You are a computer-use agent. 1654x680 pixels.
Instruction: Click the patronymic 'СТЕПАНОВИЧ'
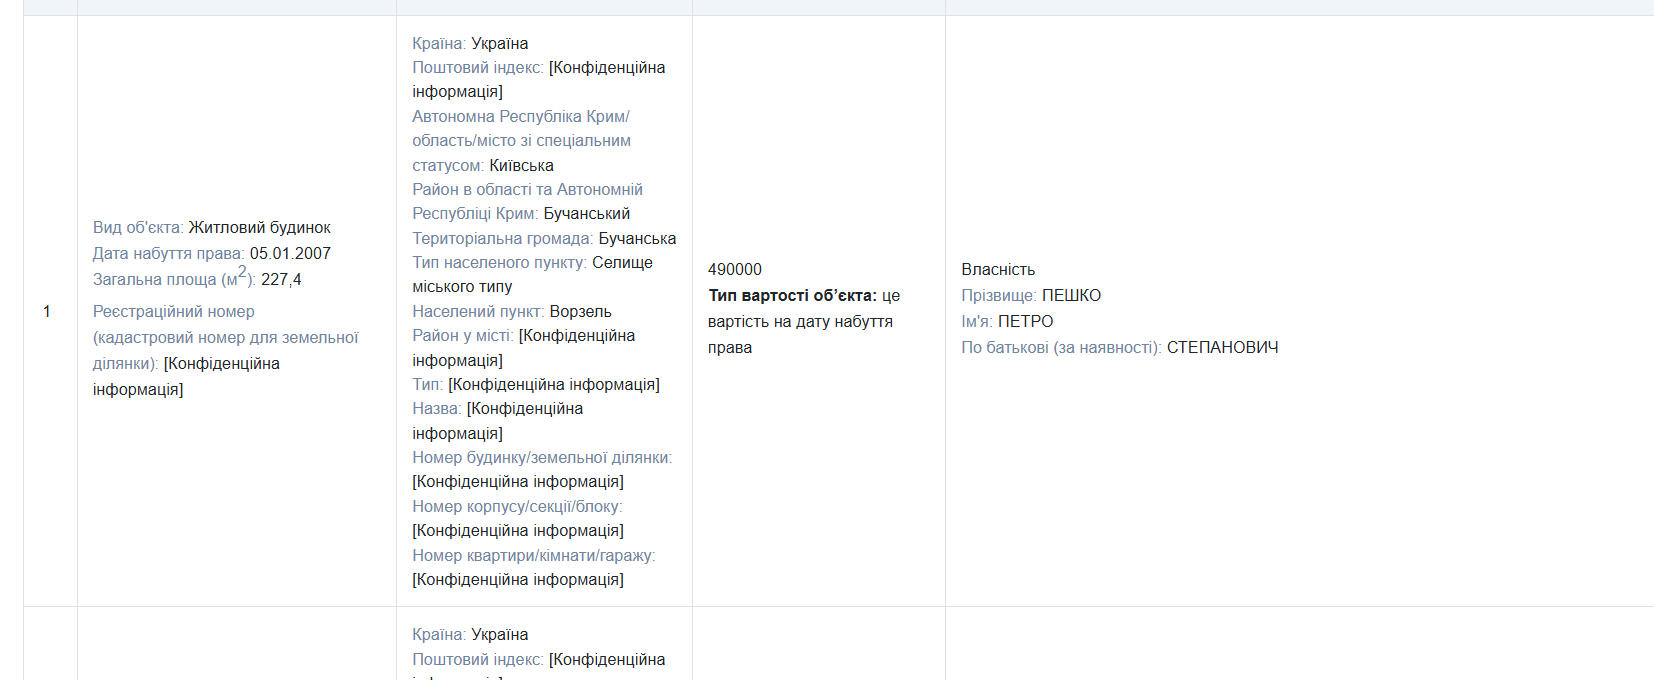(1222, 348)
